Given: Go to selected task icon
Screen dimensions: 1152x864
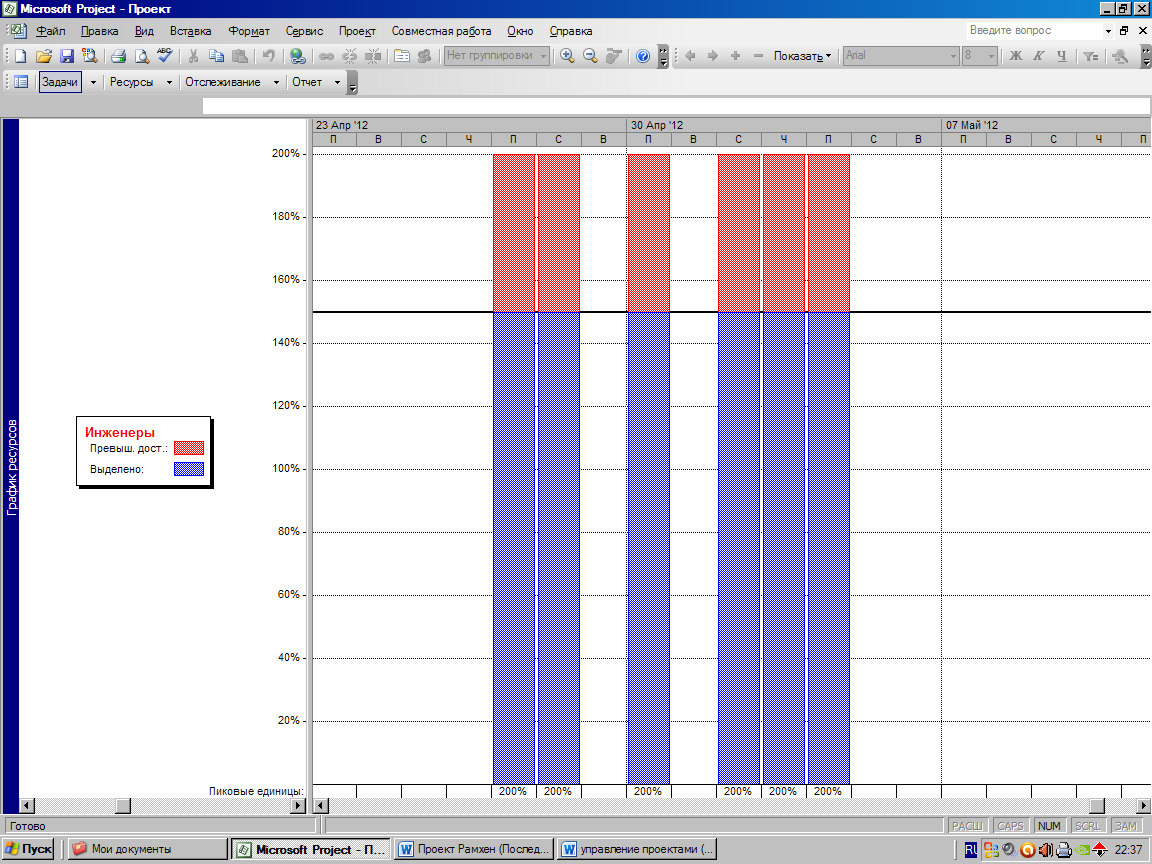Looking at the screenshot, I should coord(613,56).
